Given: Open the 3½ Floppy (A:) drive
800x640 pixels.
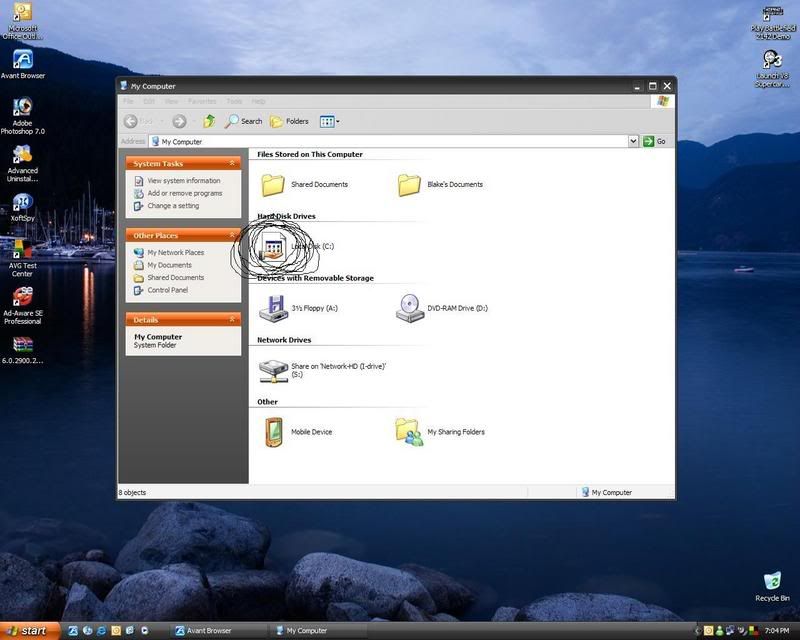Looking at the screenshot, I should [x=273, y=308].
